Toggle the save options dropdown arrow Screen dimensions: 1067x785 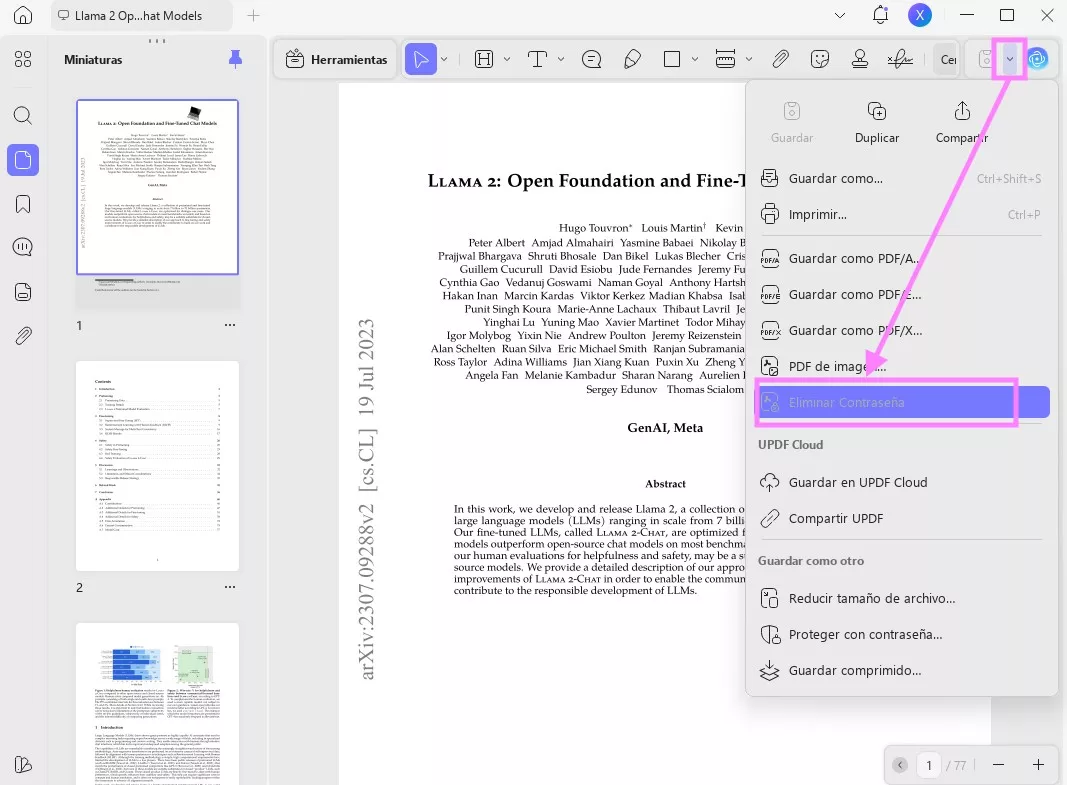(x=1010, y=59)
